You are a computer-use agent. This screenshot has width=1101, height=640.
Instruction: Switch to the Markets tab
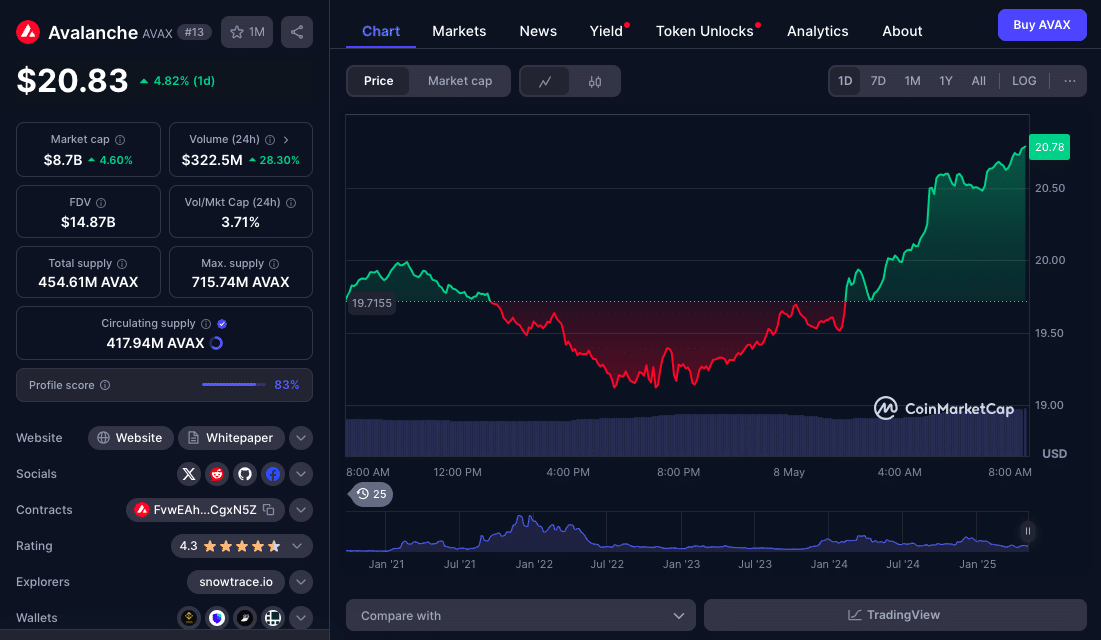[459, 31]
